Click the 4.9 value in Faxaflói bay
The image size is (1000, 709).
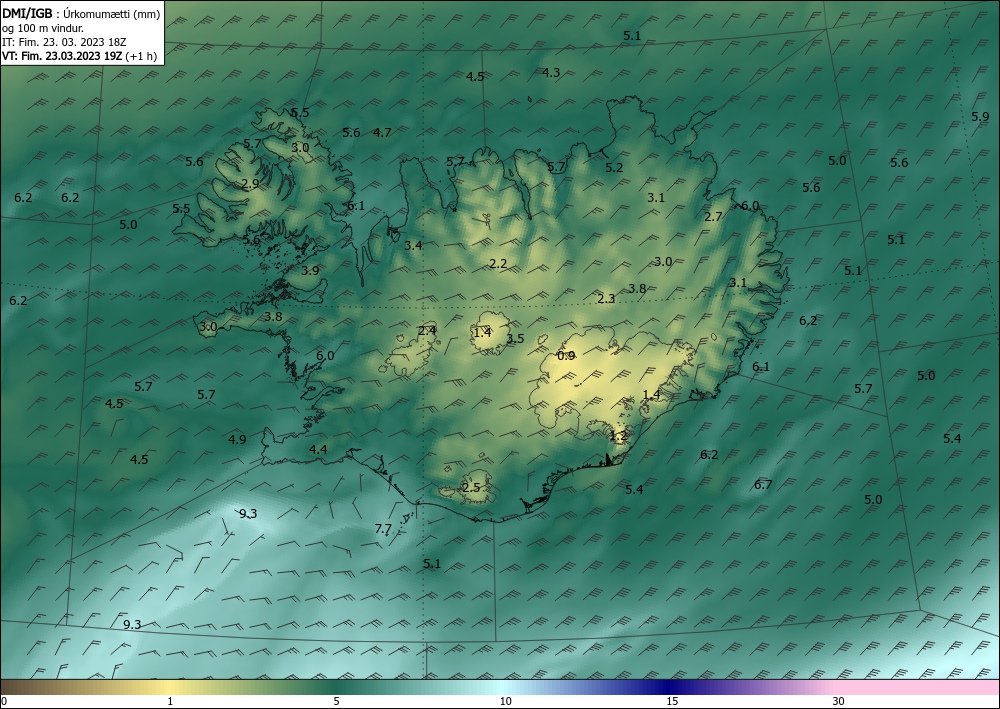(x=237, y=439)
